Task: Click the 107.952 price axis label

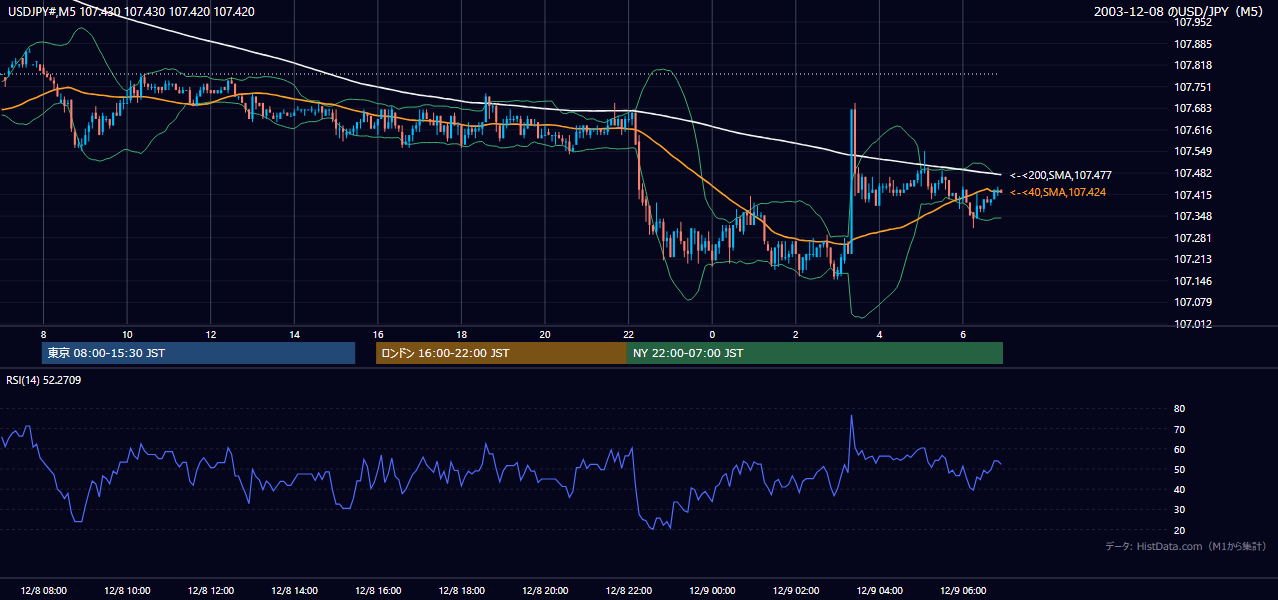Action: pos(1194,22)
